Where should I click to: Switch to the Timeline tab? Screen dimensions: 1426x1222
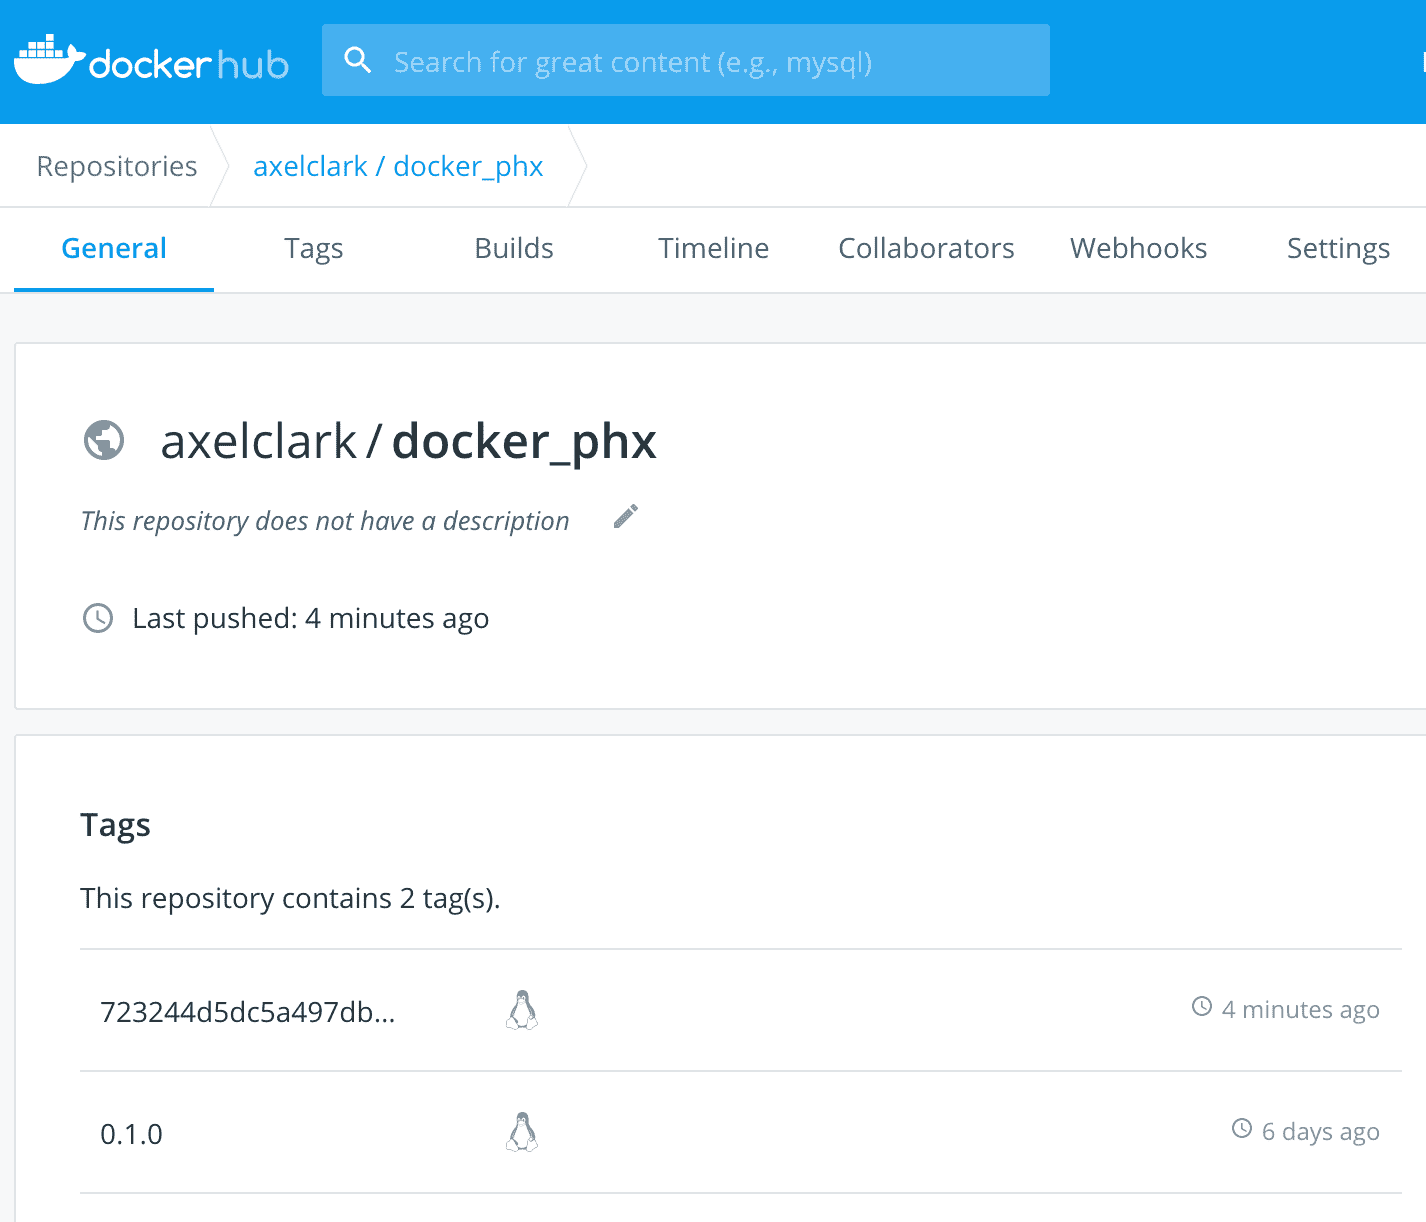tap(713, 248)
